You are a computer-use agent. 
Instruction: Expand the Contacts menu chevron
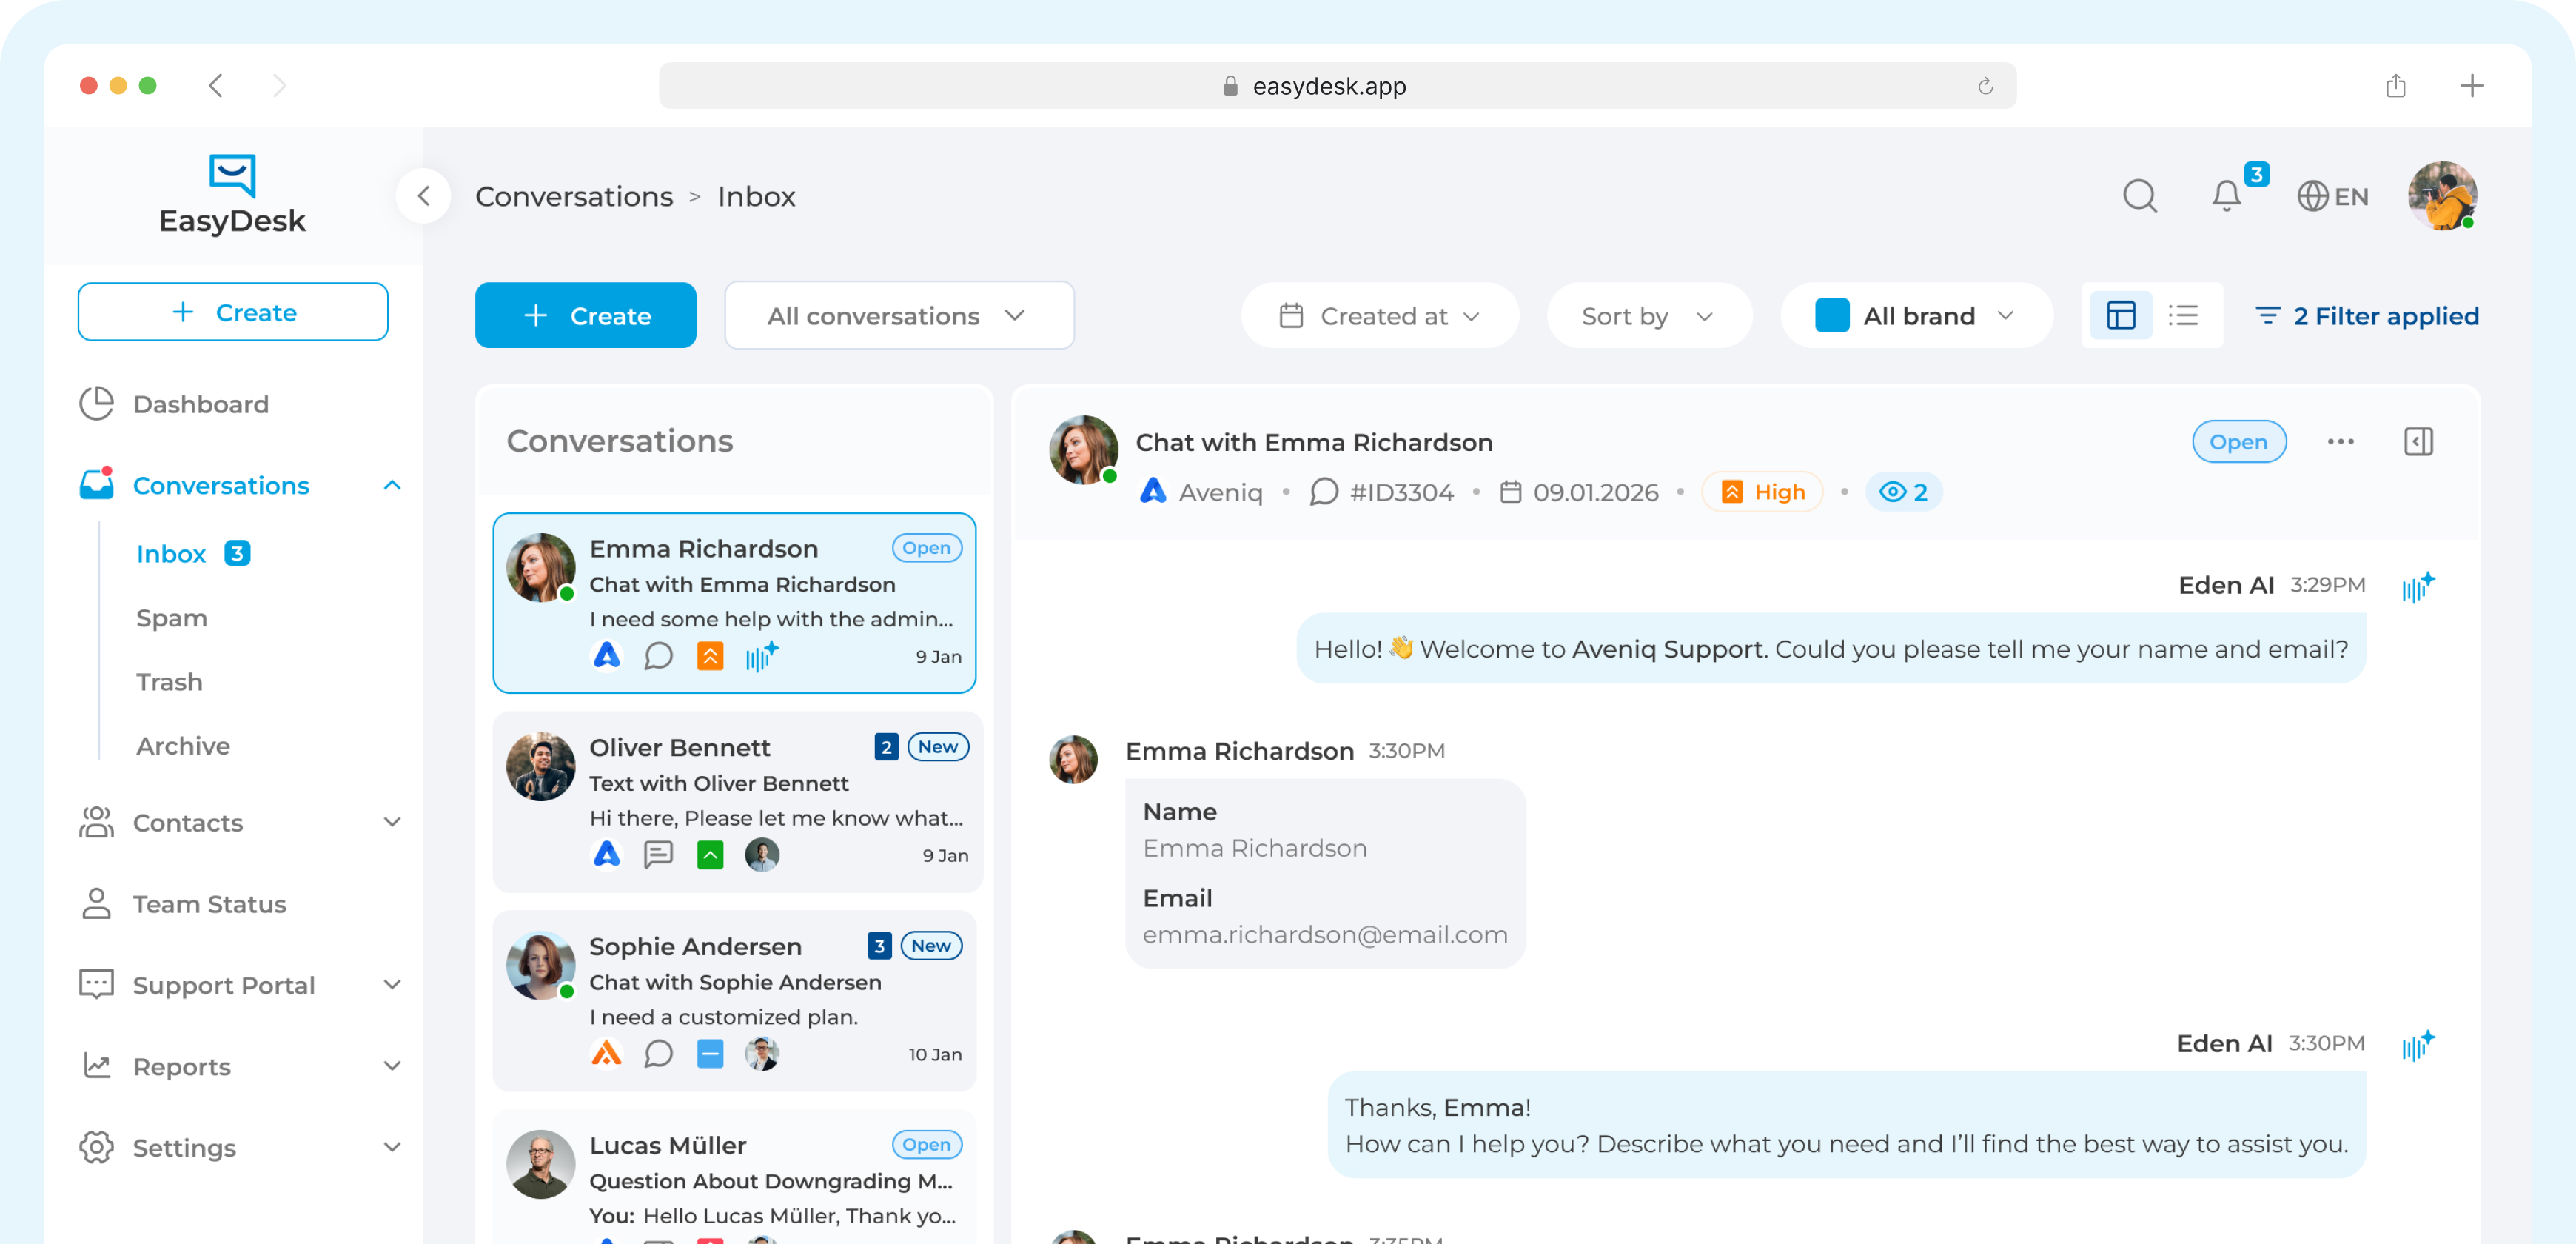pyautogui.click(x=392, y=822)
